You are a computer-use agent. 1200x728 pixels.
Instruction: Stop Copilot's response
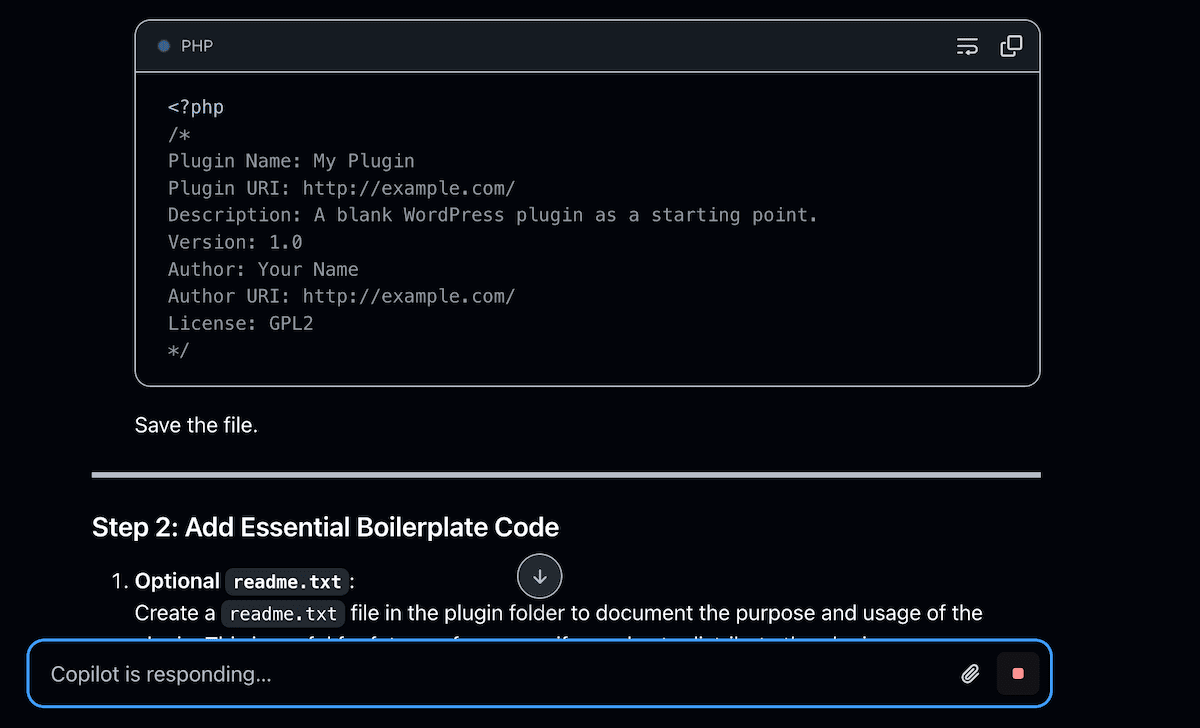tap(1018, 674)
